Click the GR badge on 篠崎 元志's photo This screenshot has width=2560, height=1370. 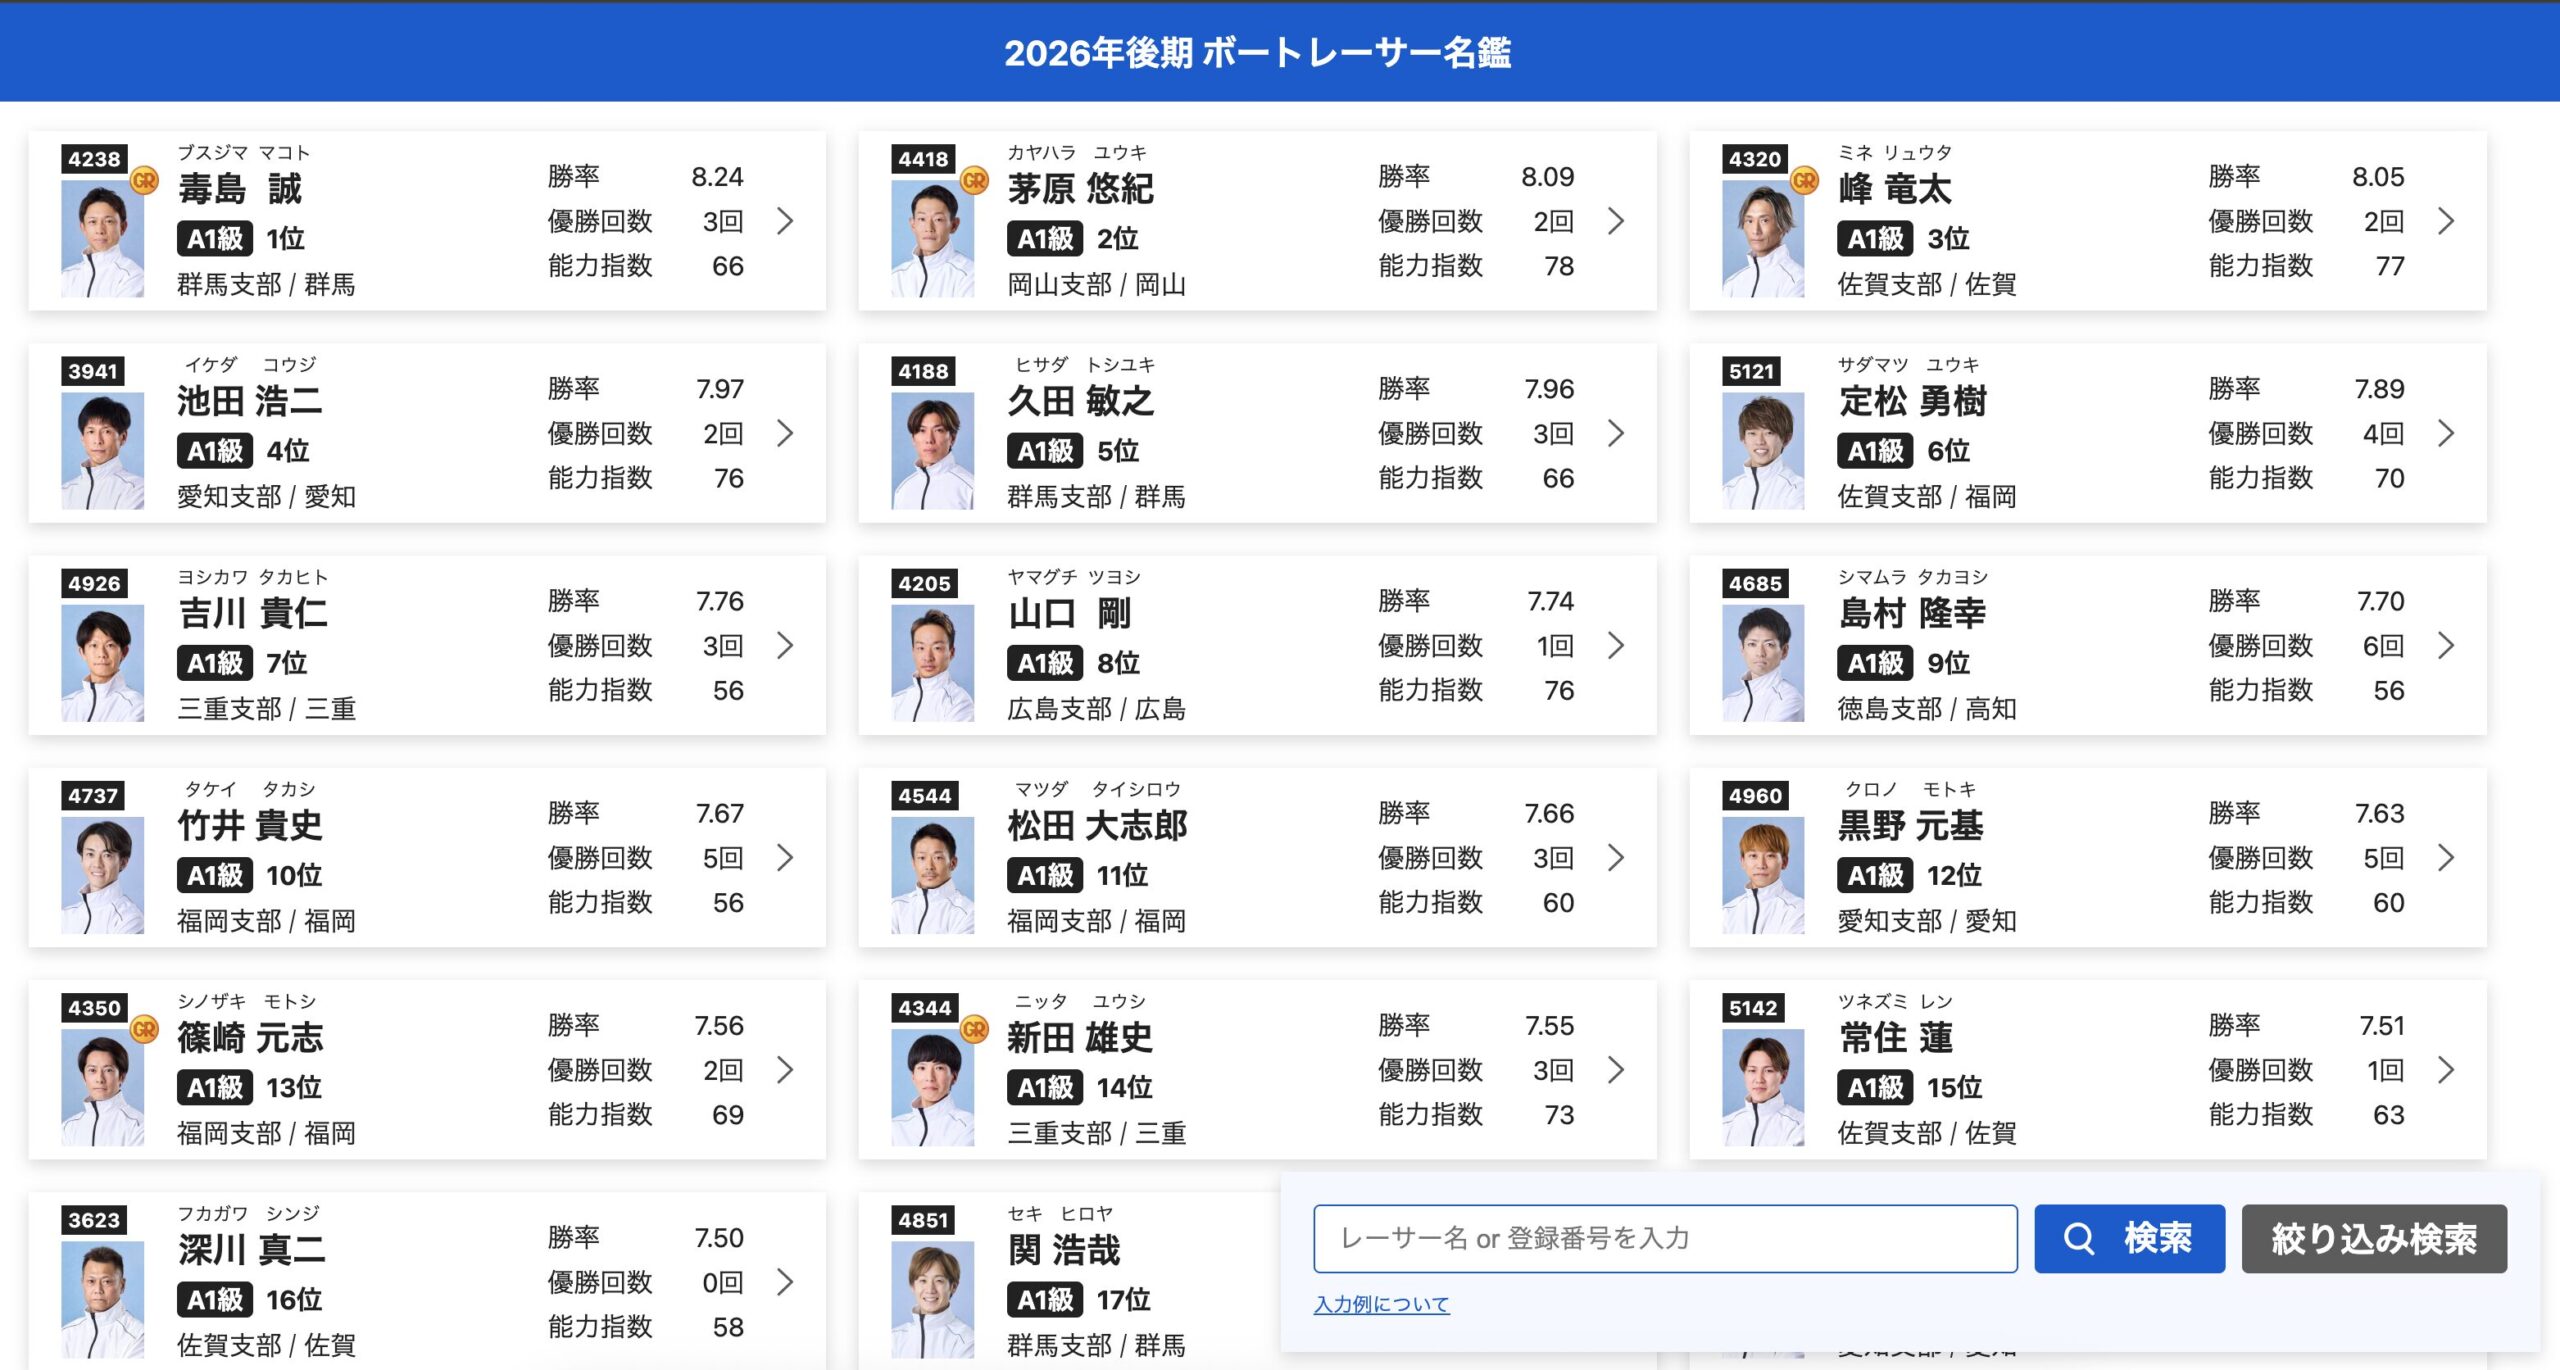pos(145,1030)
